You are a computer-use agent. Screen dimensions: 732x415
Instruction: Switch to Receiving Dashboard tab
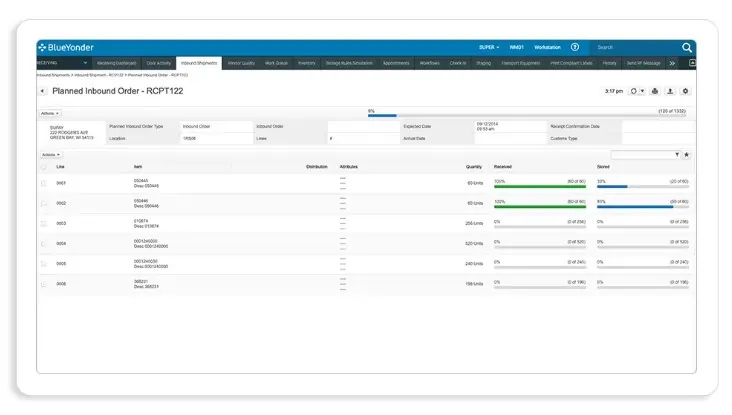click(x=116, y=63)
